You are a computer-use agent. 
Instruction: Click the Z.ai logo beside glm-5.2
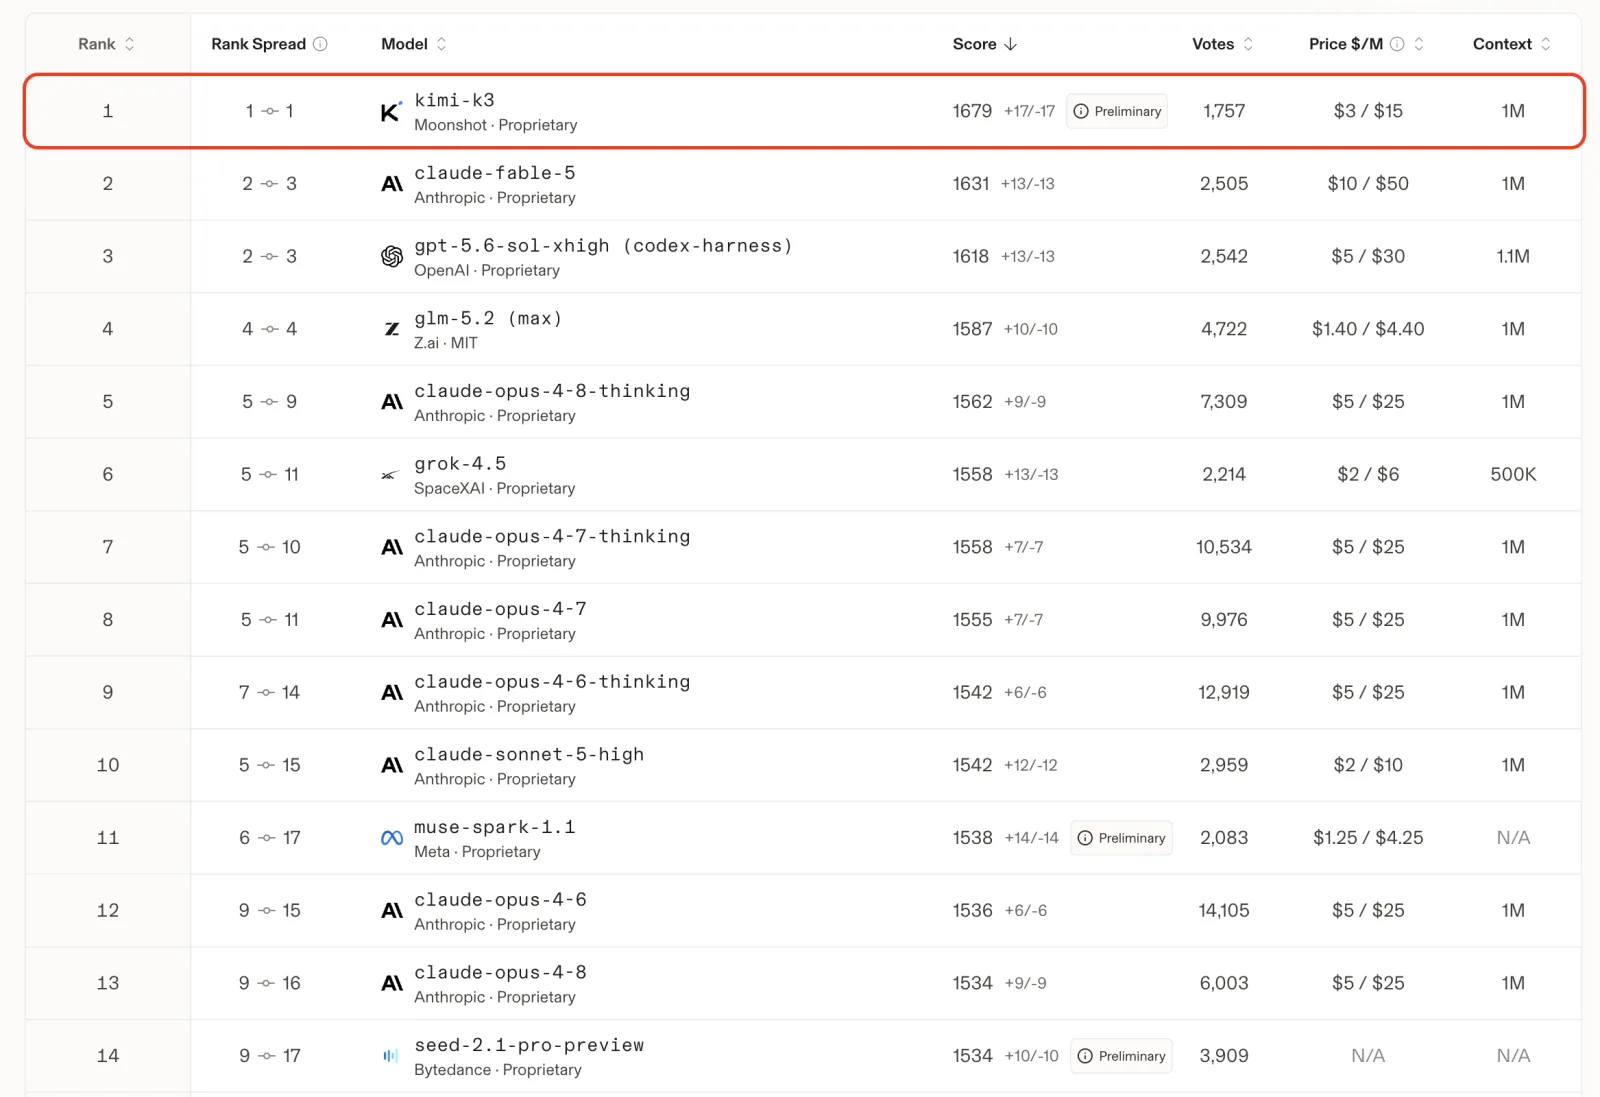click(x=392, y=329)
